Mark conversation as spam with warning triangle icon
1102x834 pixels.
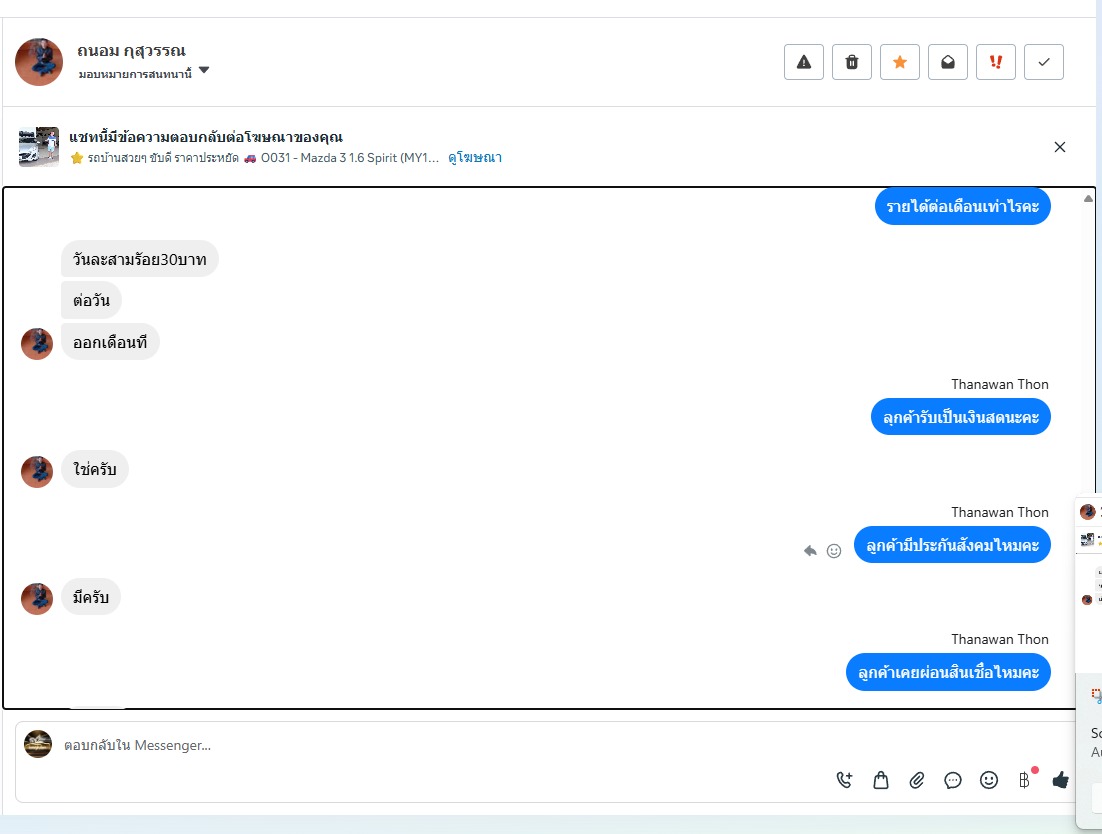pyautogui.click(x=803, y=62)
